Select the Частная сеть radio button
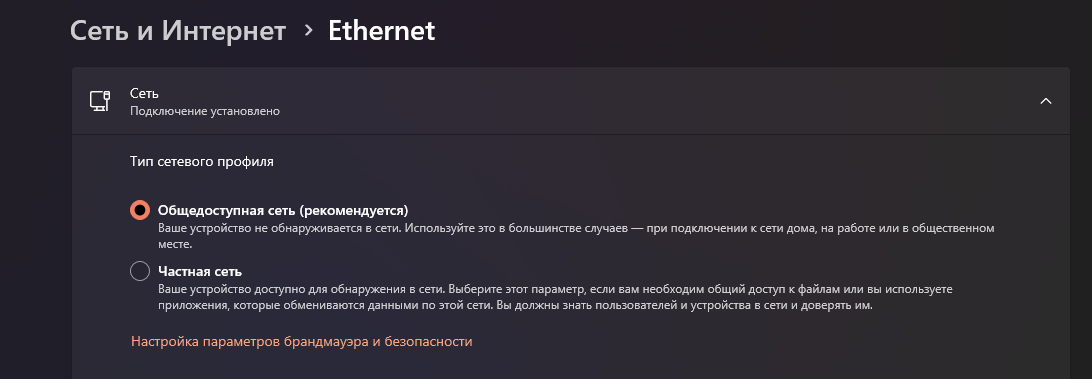This screenshot has width=1092, height=379. point(140,271)
